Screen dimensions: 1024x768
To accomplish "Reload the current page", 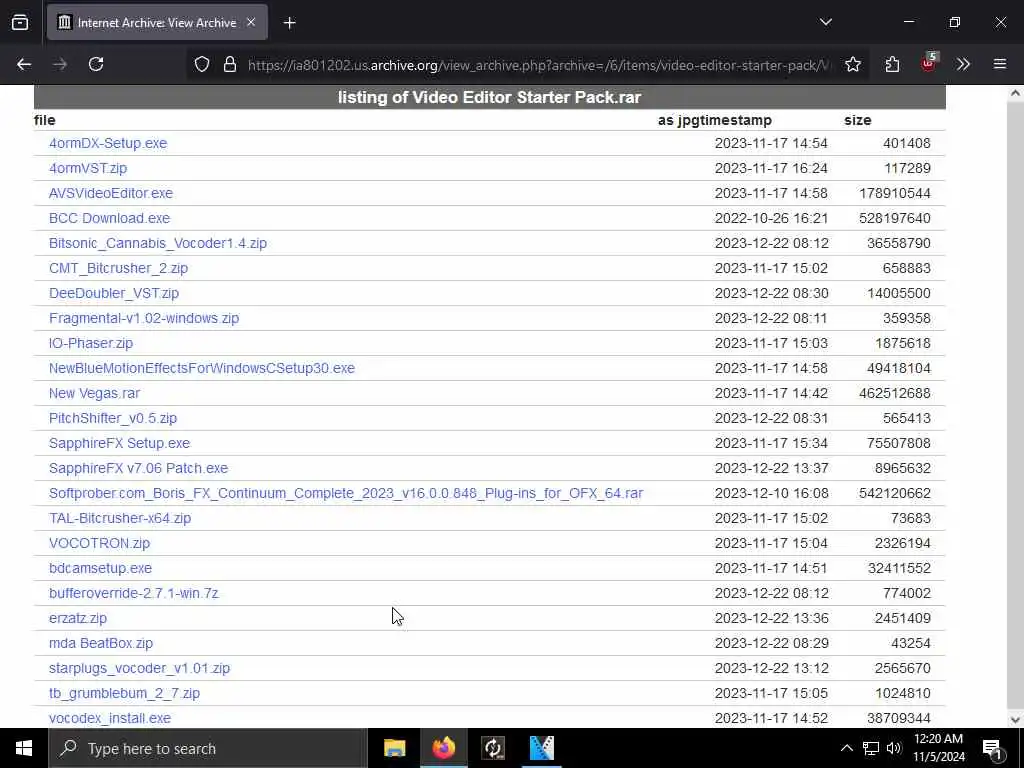I will click(96, 64).
